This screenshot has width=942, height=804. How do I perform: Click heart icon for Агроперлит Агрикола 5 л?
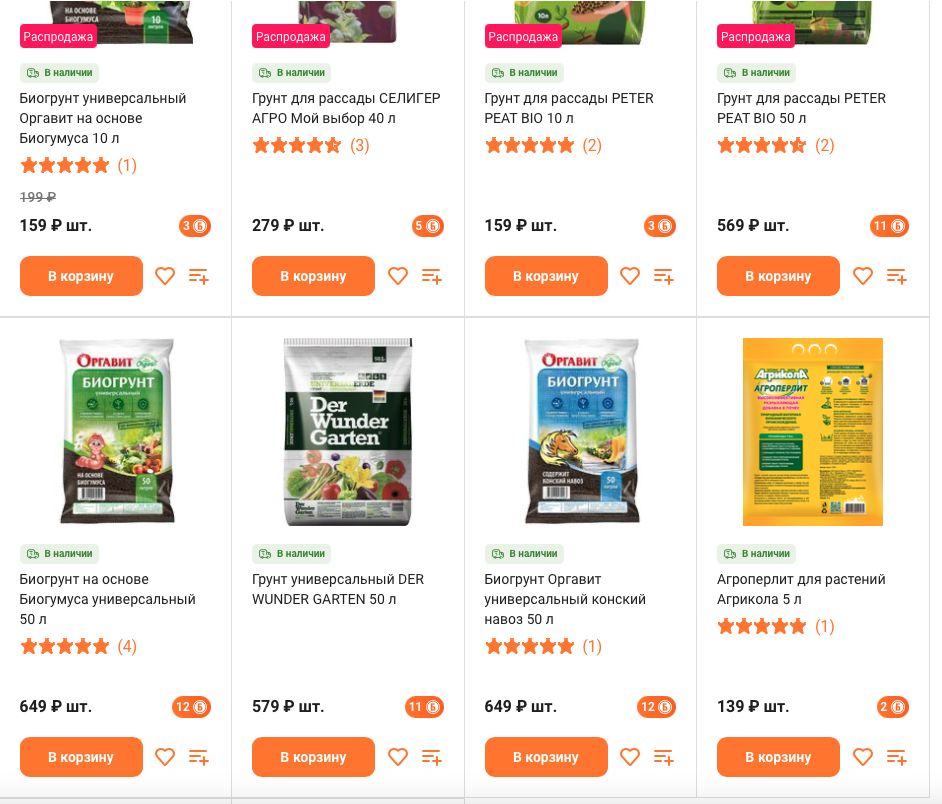click(863, 757)
